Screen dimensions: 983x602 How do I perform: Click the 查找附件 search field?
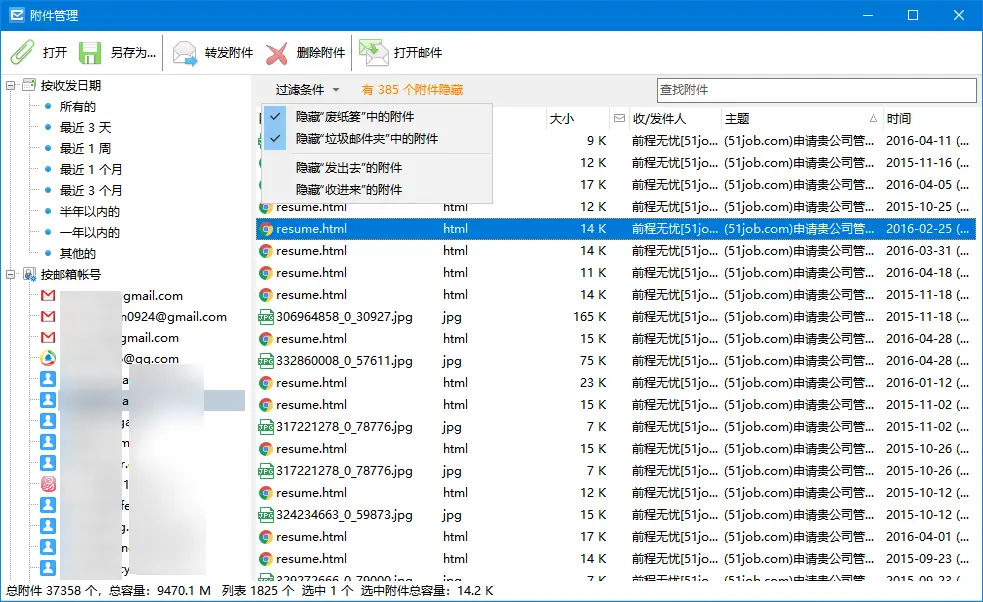coord(816,90)
